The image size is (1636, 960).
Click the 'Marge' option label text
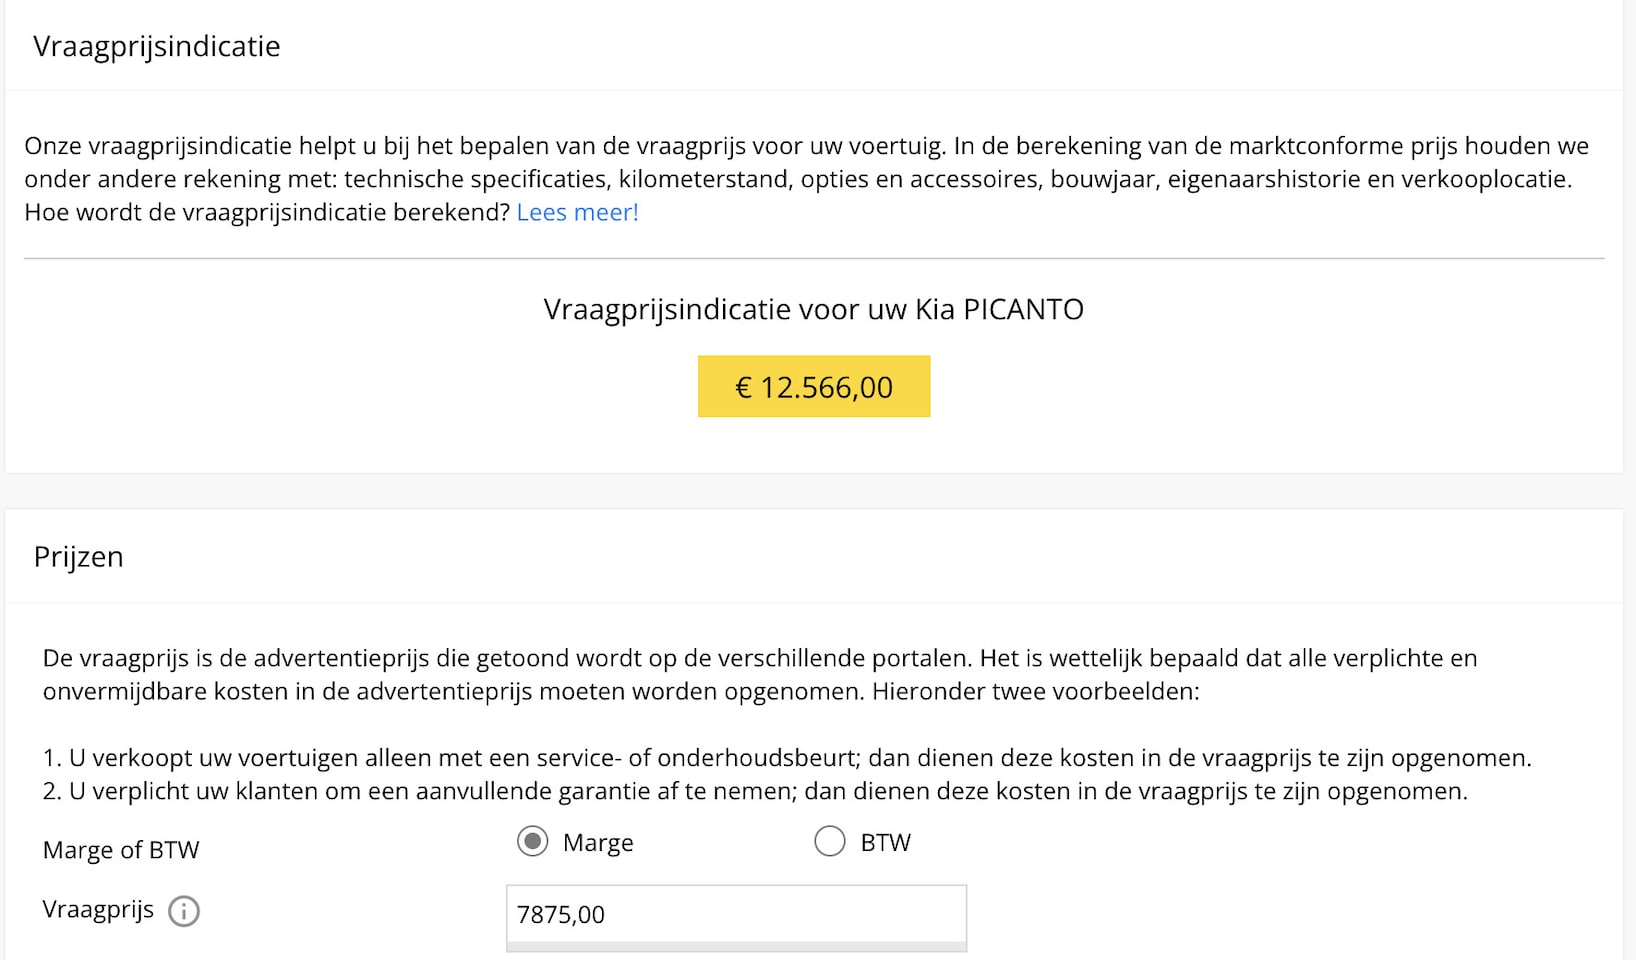(x=598, y=843)
